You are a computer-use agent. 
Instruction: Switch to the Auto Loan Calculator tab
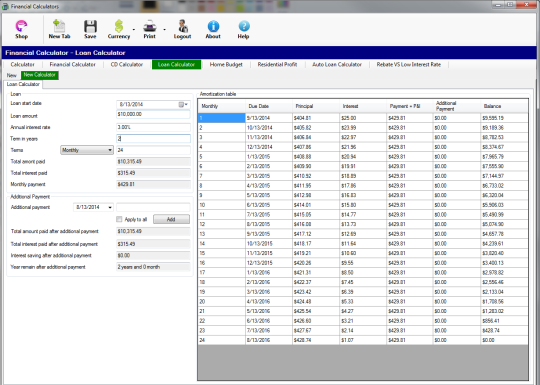click(337, 64)
